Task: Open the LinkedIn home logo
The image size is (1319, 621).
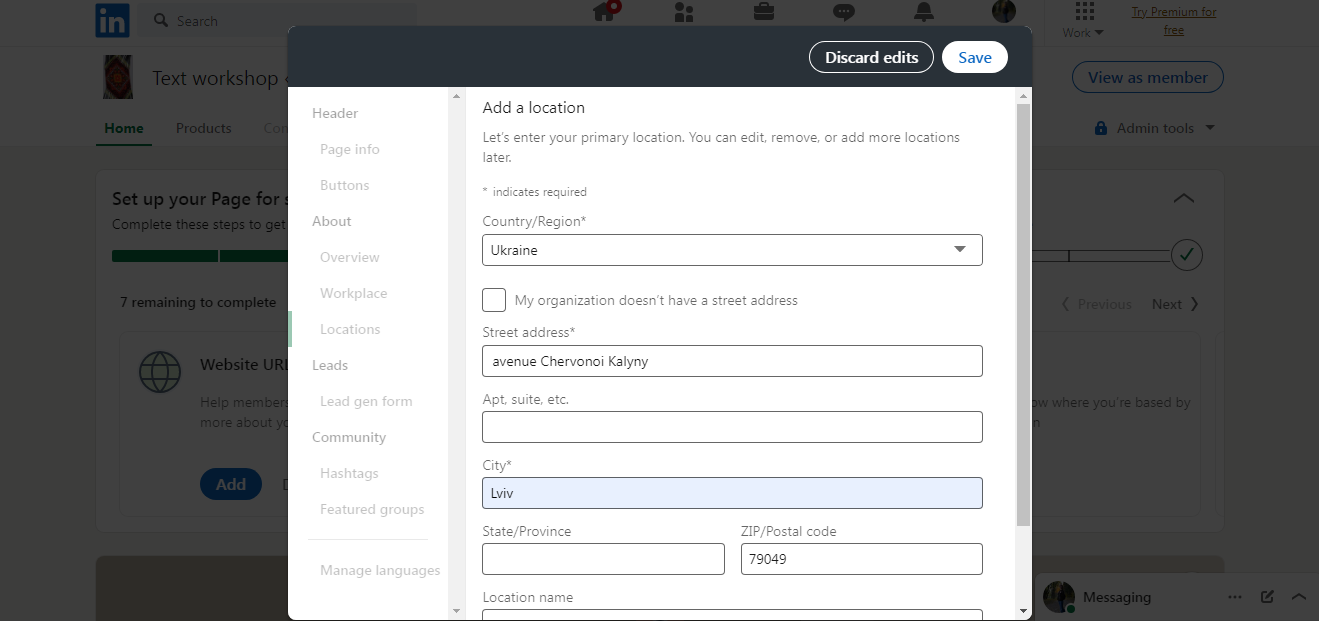Action: [x=113, y=20]
